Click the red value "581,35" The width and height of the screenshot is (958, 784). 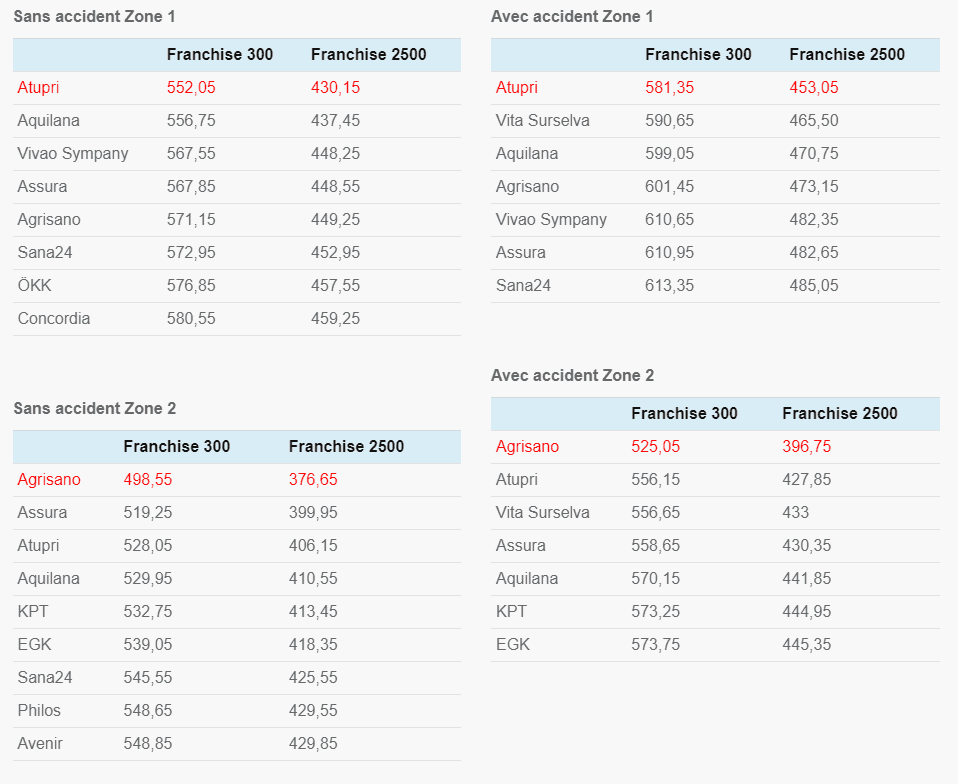click(670, 87)
